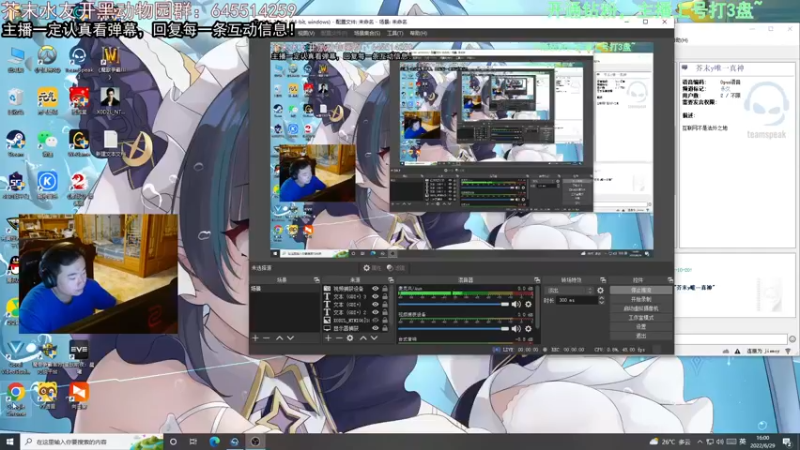
Task: Adjust video capture device volume slider
Action: coord(454,329)
